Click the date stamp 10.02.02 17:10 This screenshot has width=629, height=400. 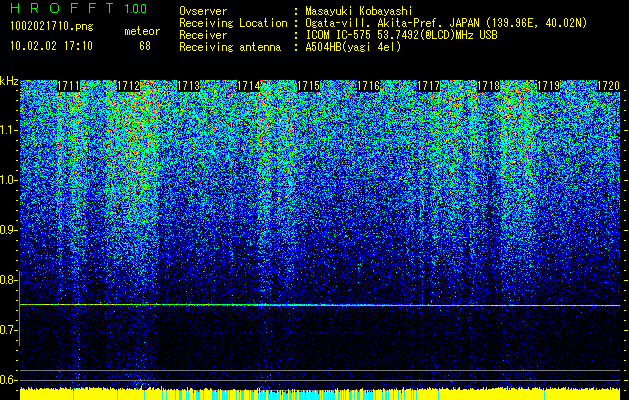coord(51,46)
